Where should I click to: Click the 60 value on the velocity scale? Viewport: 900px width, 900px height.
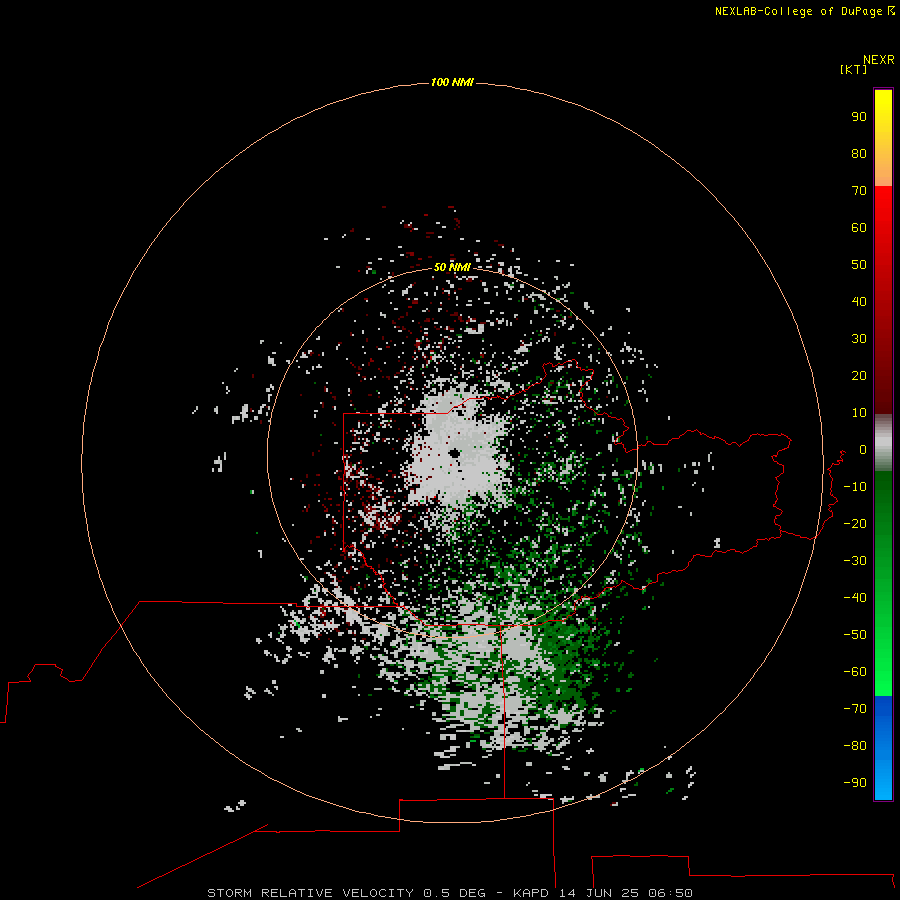coord(859,228)
